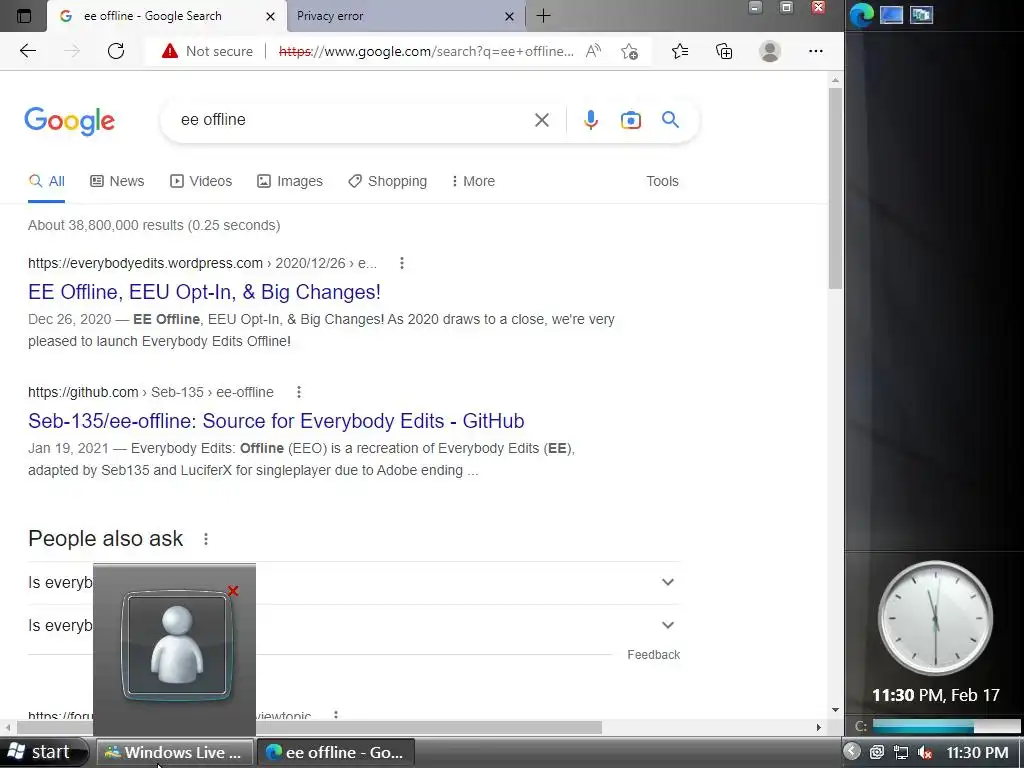Go back using the back arrow
Image resolution: width=1024 pixels, height=768 pixels.
27,51
